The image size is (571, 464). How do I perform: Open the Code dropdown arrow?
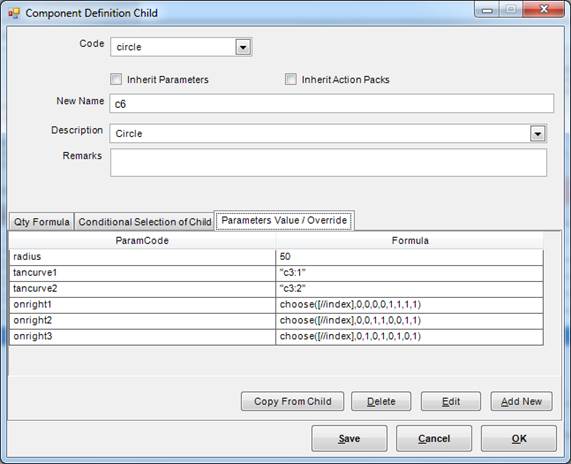click(243, 47)
